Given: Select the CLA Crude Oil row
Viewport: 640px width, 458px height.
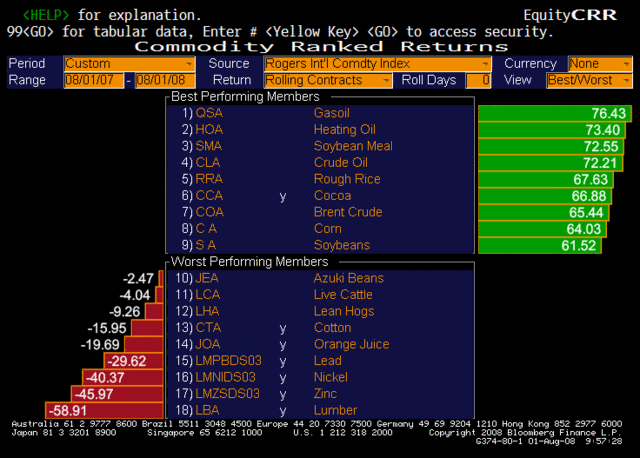Looking at the screenshot, I should pos(320,162).
